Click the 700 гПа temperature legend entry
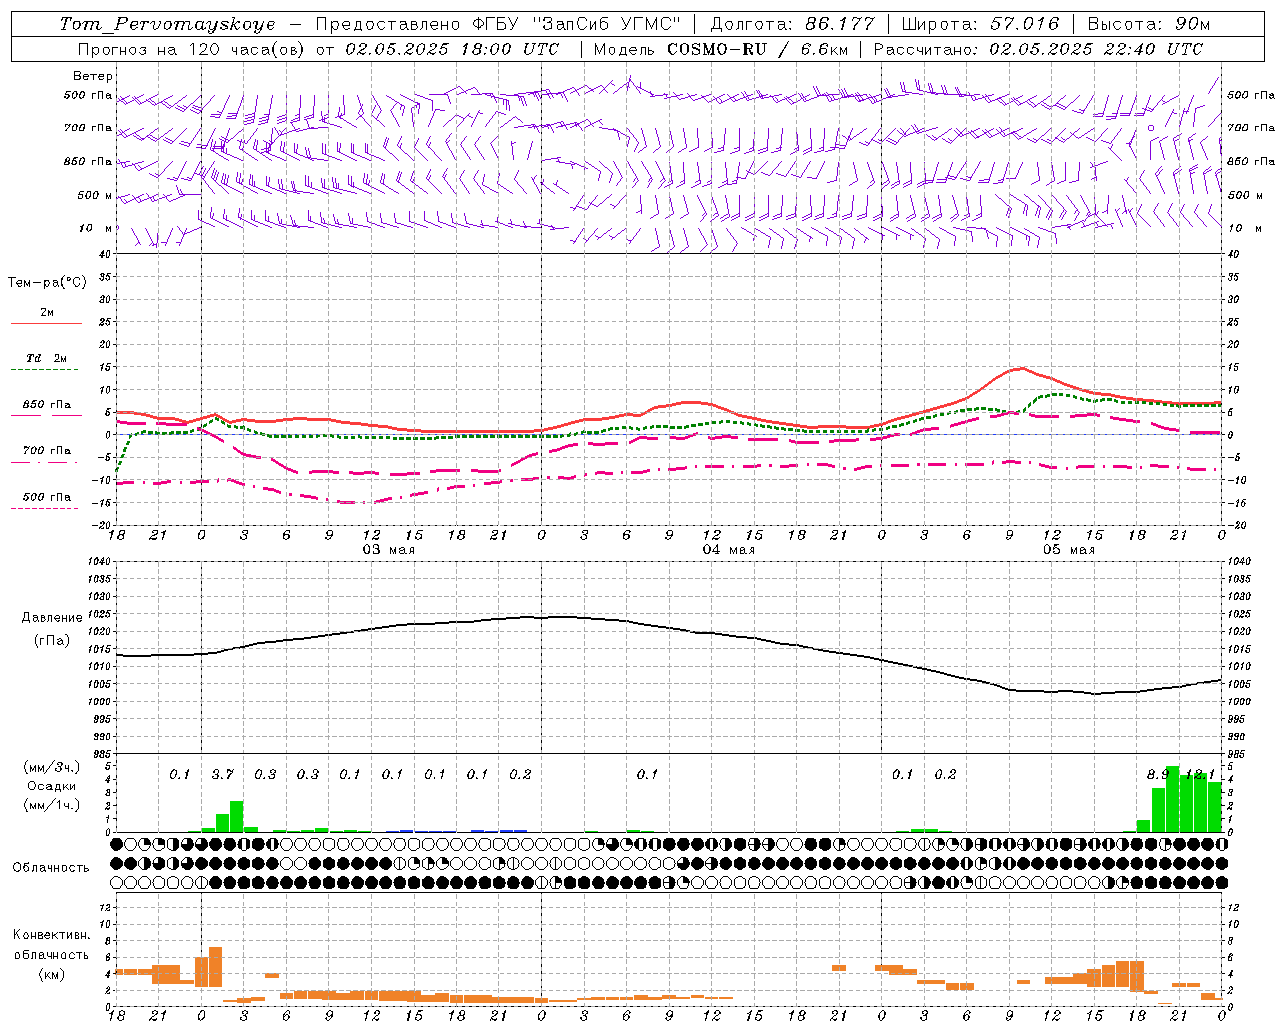Screen dimensions: 1280x1024 46,451
